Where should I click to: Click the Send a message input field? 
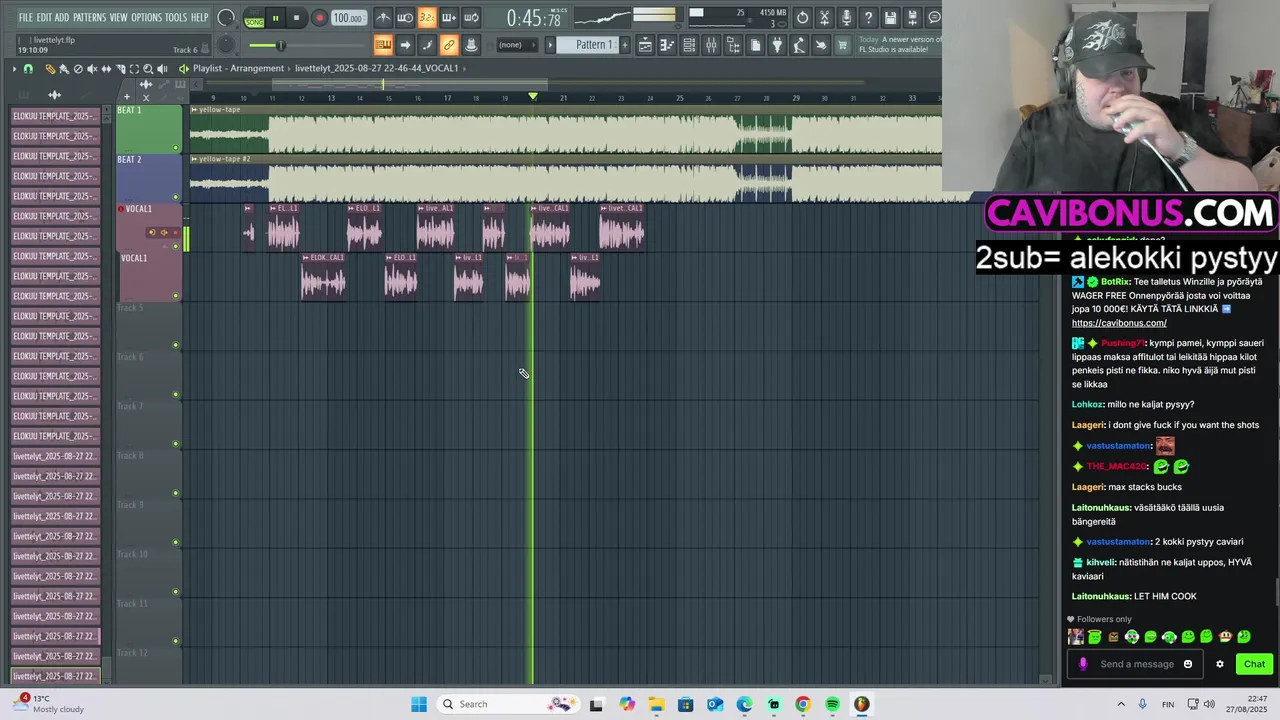coord(1136,664)
